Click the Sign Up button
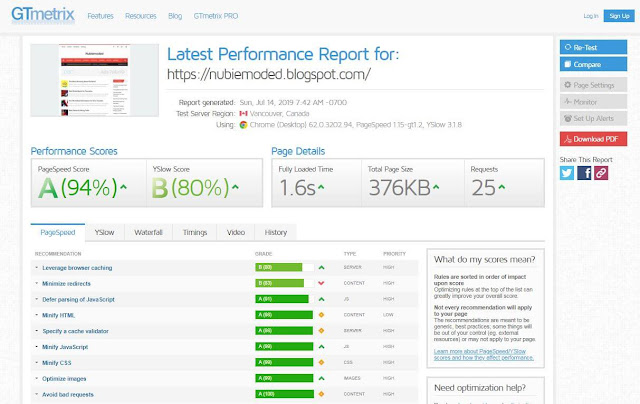The image size is (640, 404). click(619, 16)
